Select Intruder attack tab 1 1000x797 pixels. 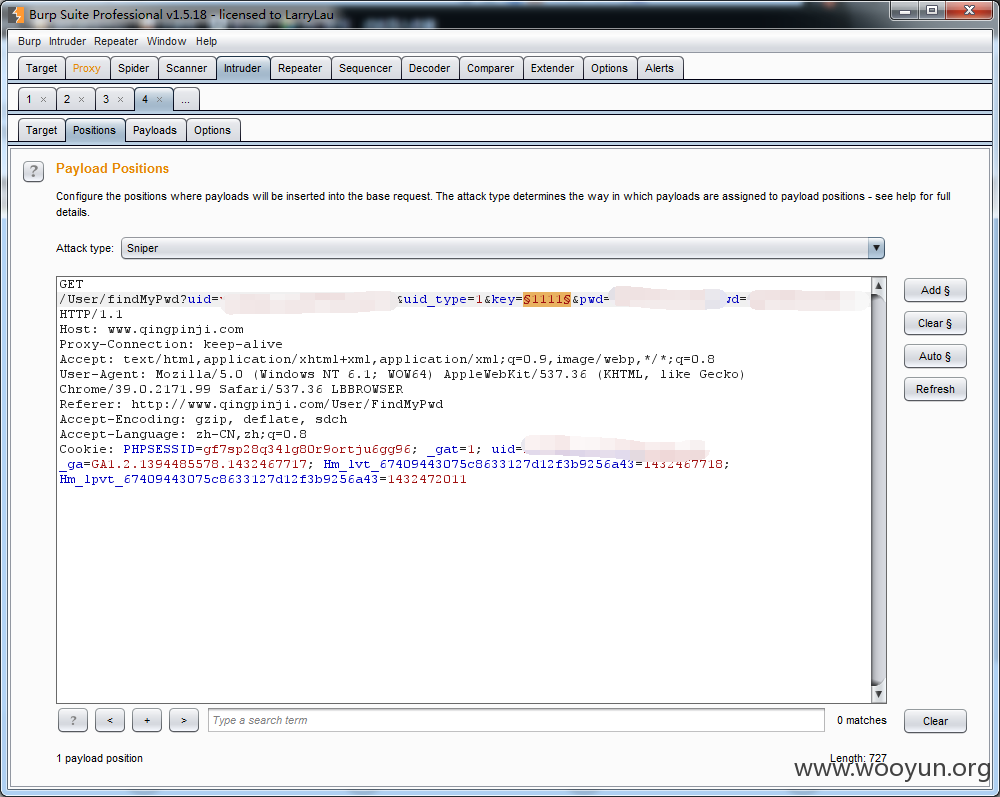pos(29,99)
